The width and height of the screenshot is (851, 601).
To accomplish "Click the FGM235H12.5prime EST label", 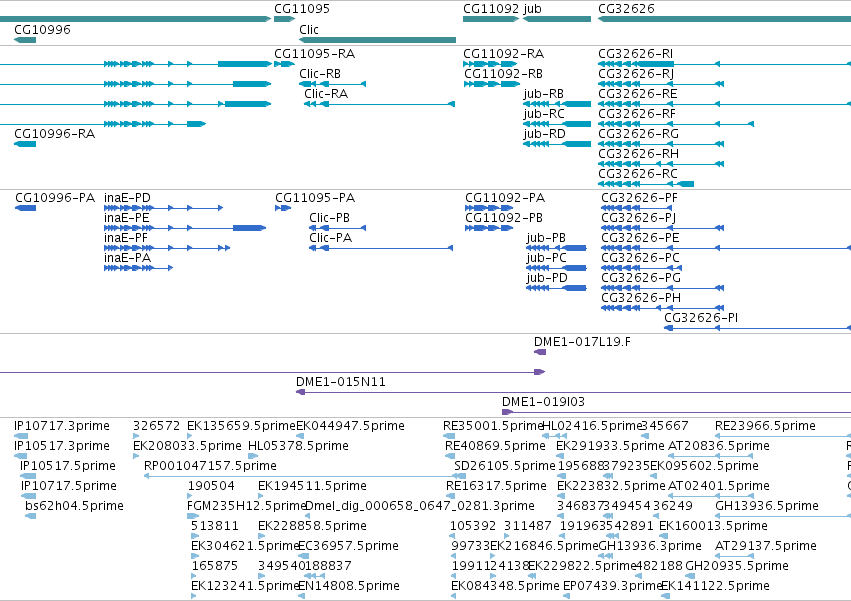I will (x=246, y=506).
